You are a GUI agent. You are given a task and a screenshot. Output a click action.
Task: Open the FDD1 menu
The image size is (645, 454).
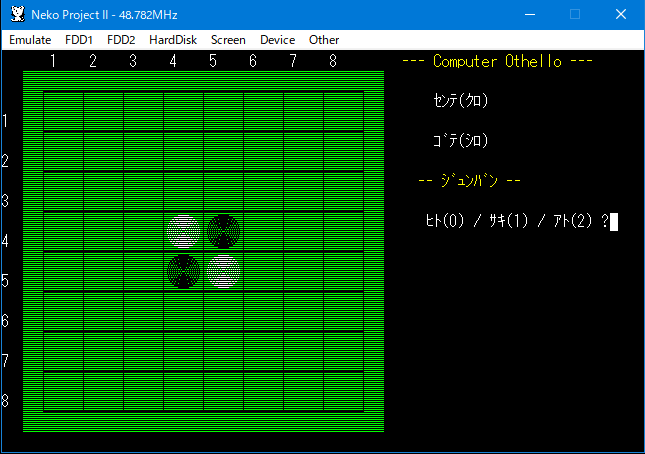78,40
